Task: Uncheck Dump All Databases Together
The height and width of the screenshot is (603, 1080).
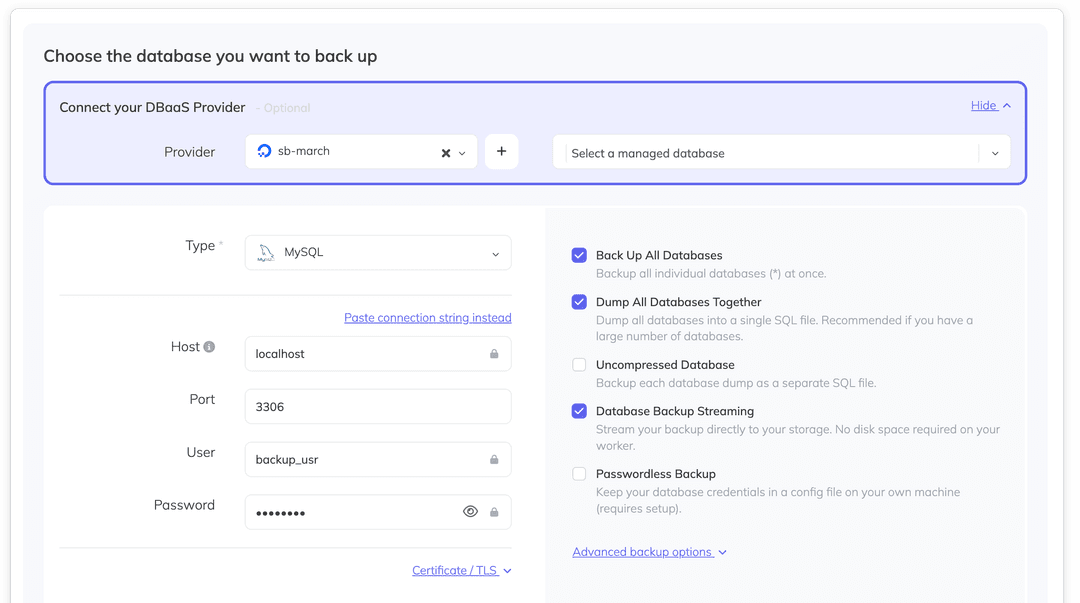Action: tap(579, 302)
